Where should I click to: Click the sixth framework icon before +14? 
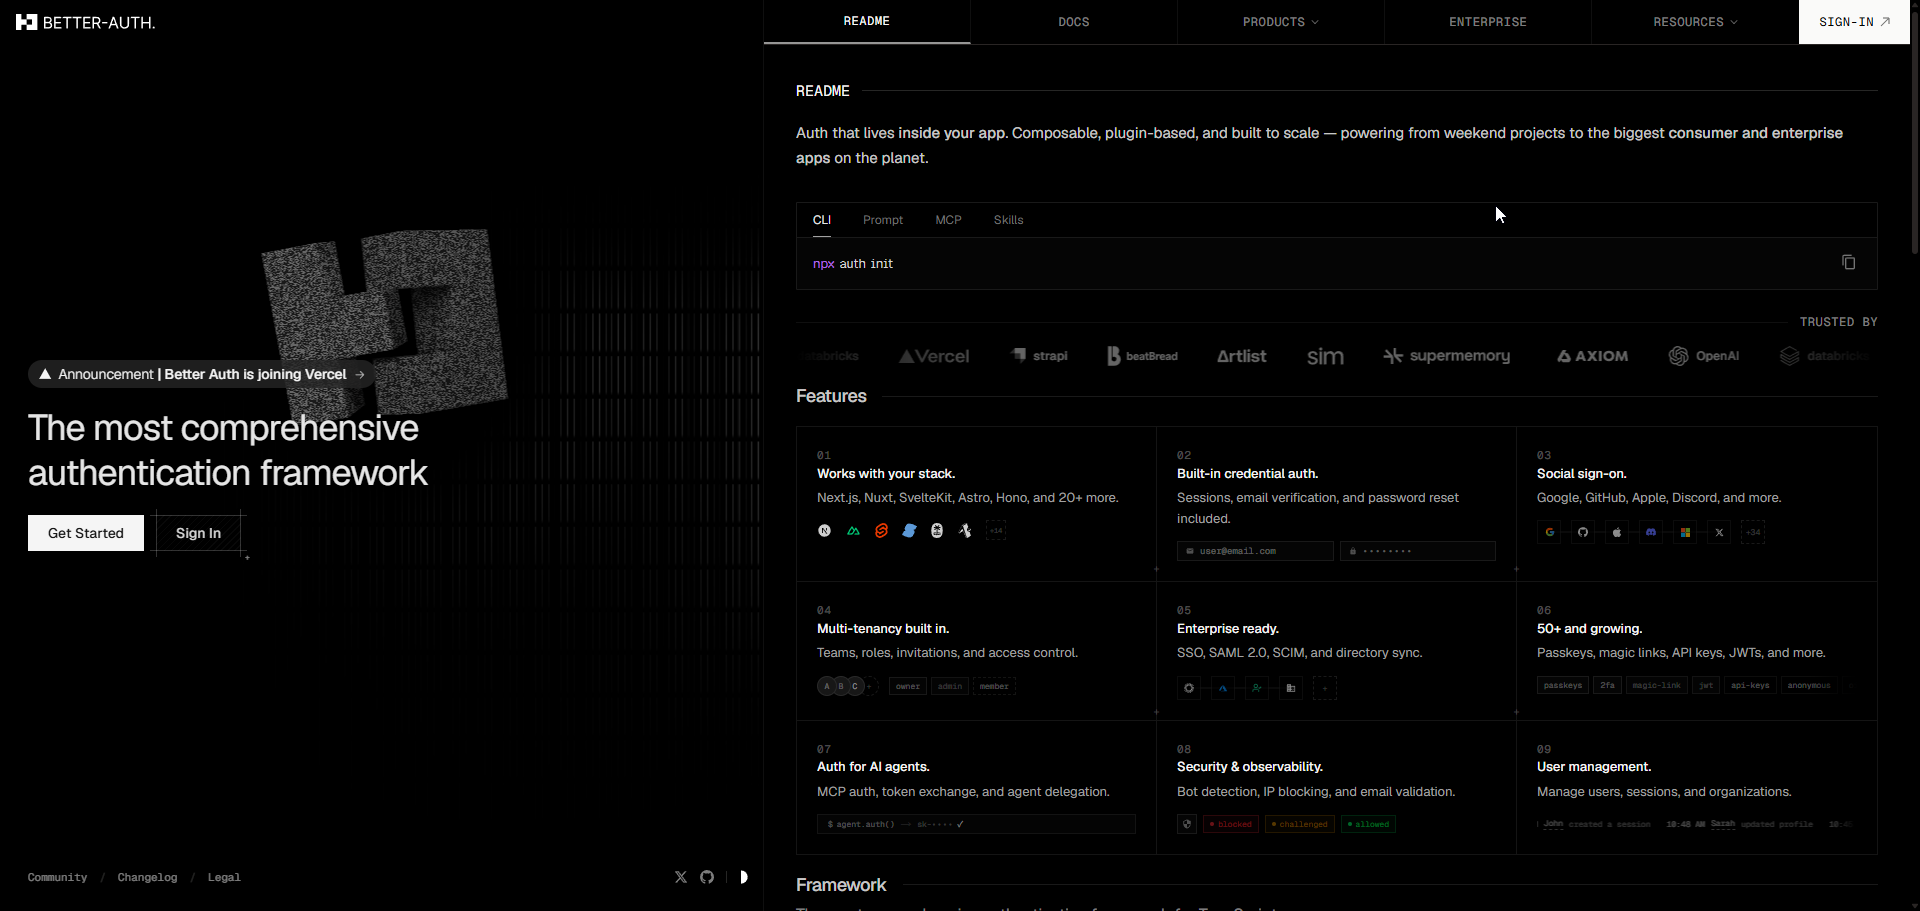click(965, 531)
